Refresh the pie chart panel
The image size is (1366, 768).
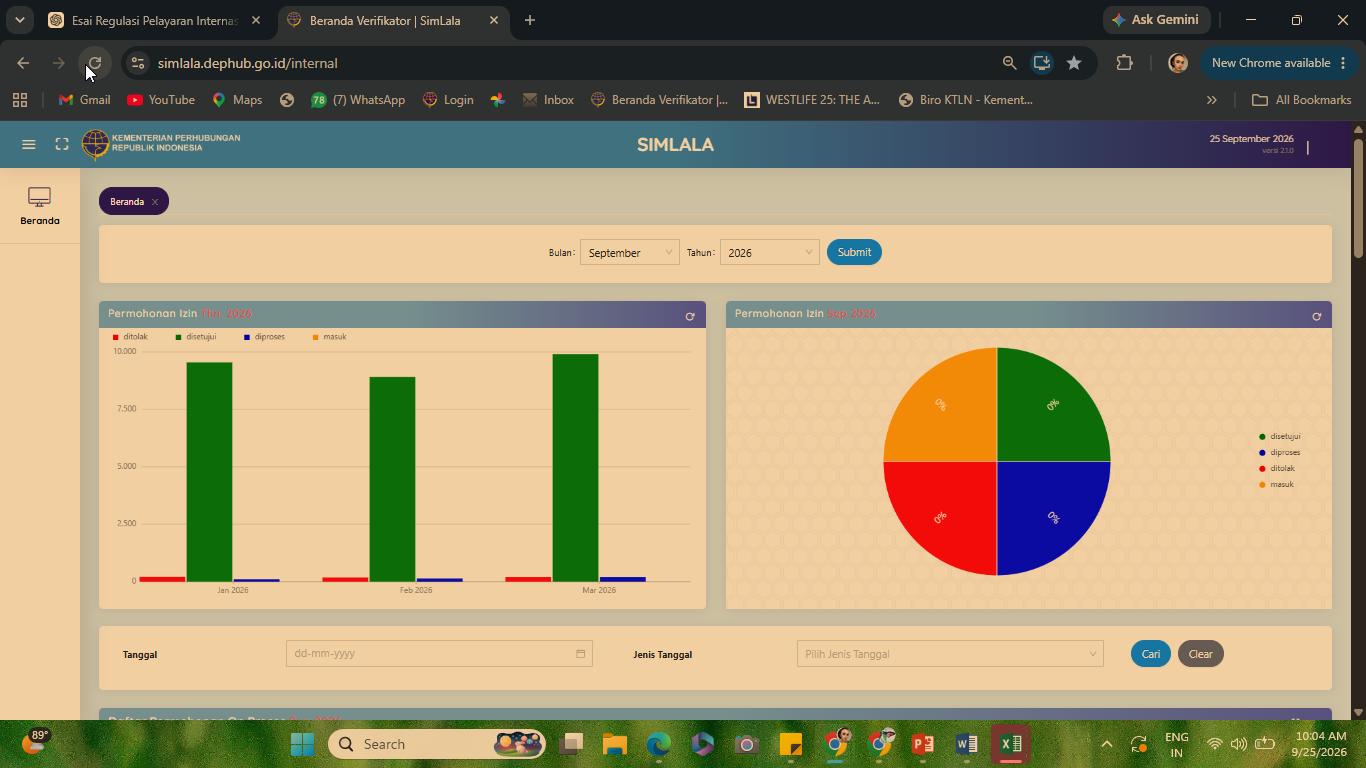point(1316,316)
